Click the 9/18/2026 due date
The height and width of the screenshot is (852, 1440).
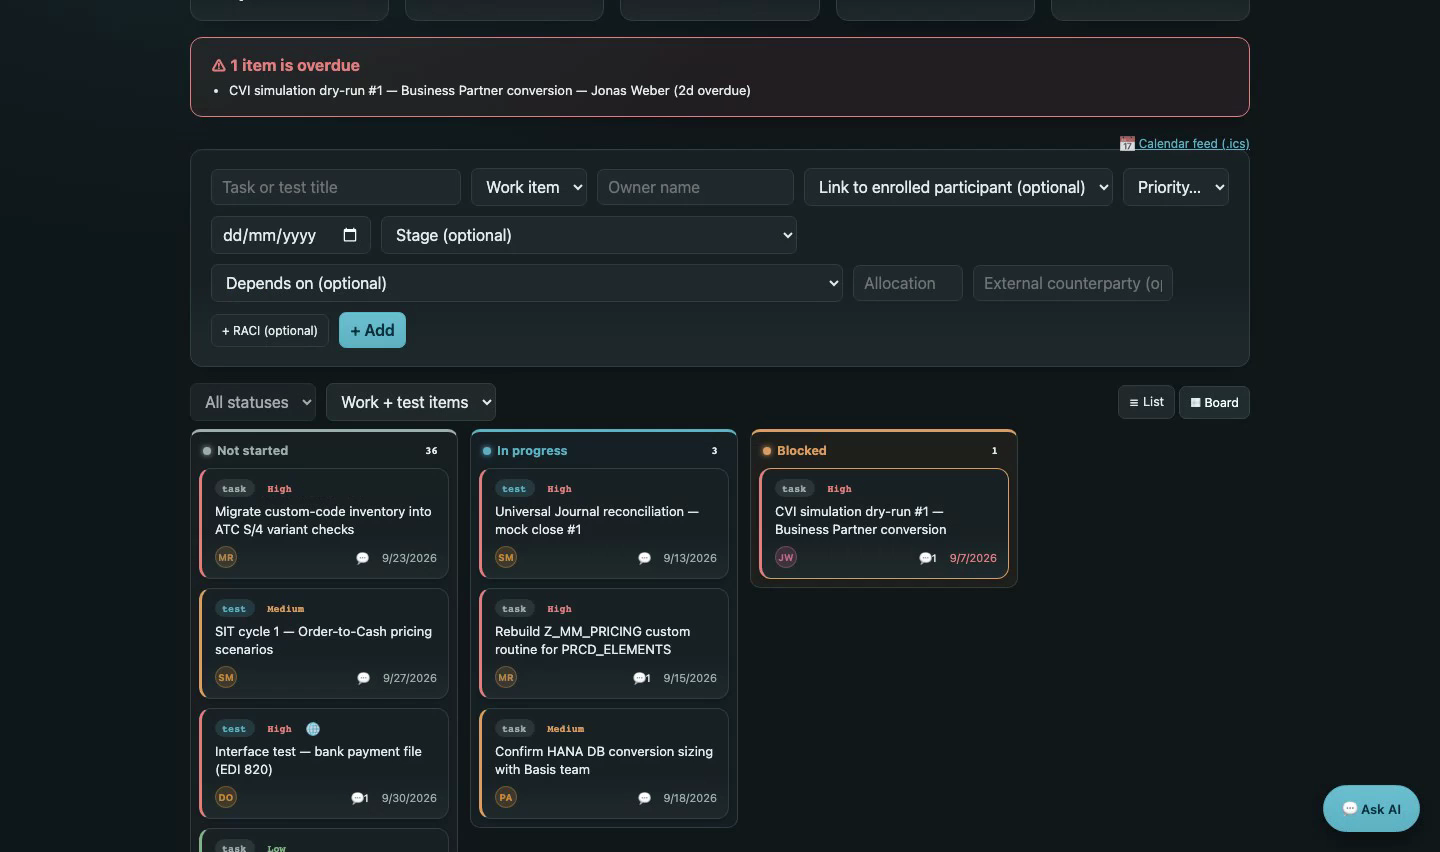tap(690, 798)
